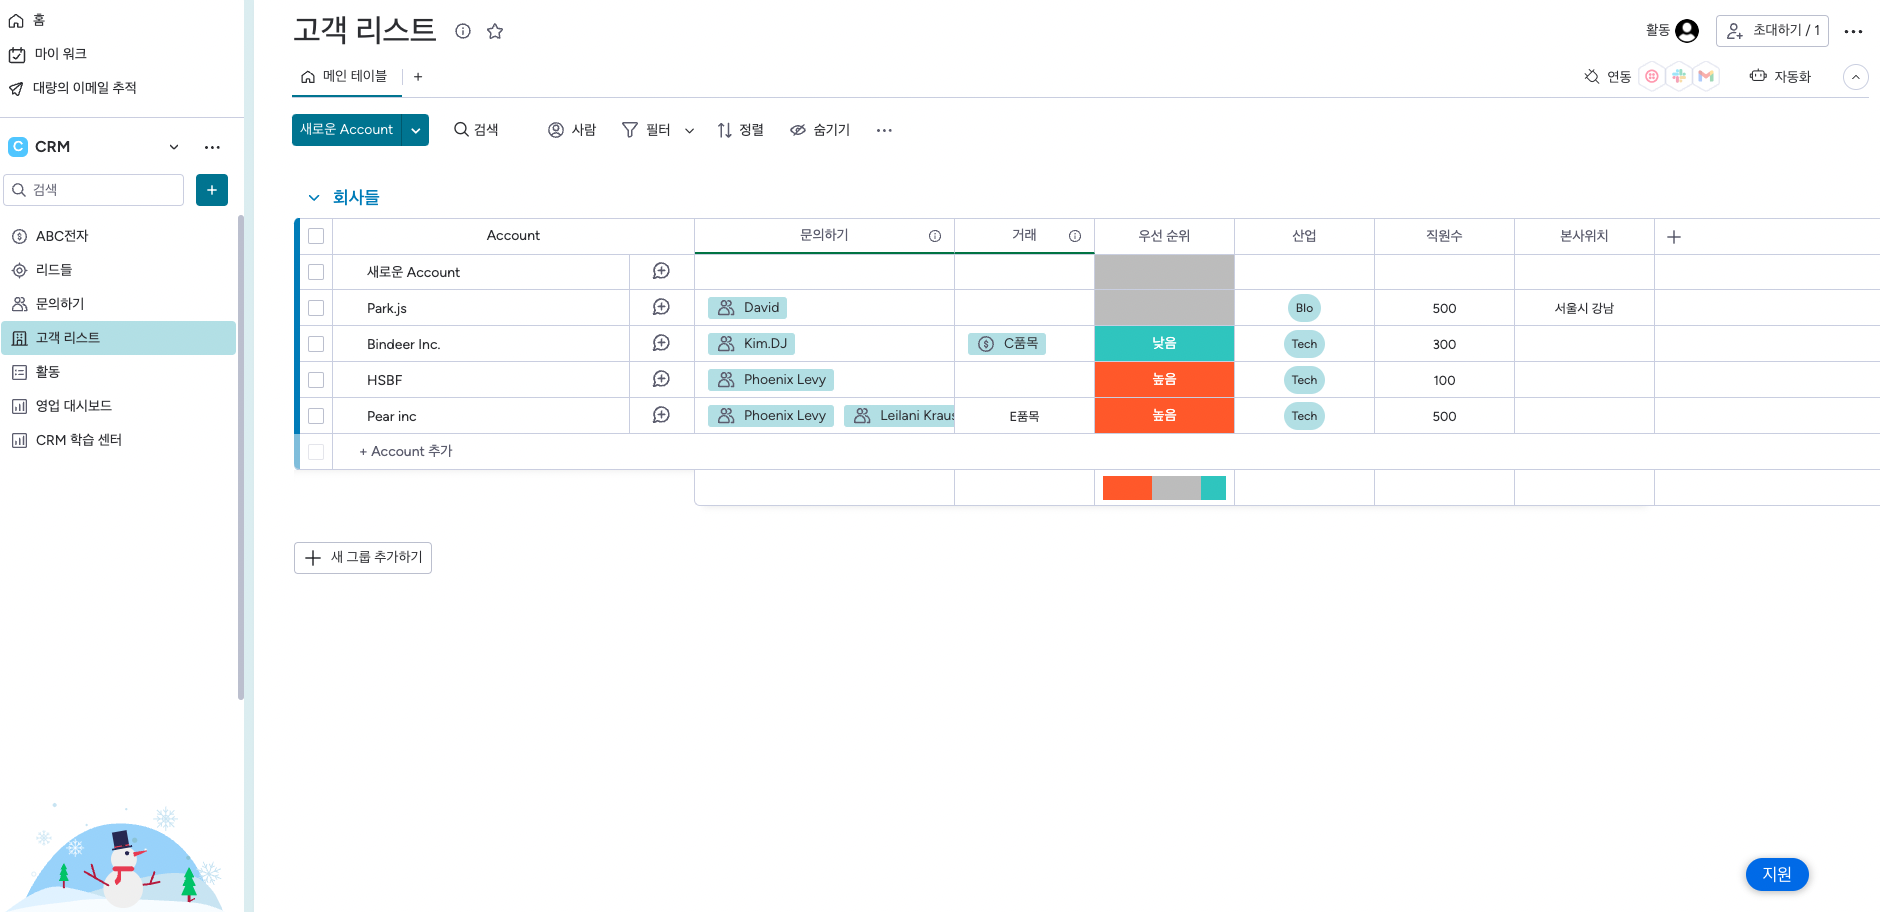This screenshot has height=912, width=1880.
Task: Click the 초대하기 invite button
Action: point(1772,31)
